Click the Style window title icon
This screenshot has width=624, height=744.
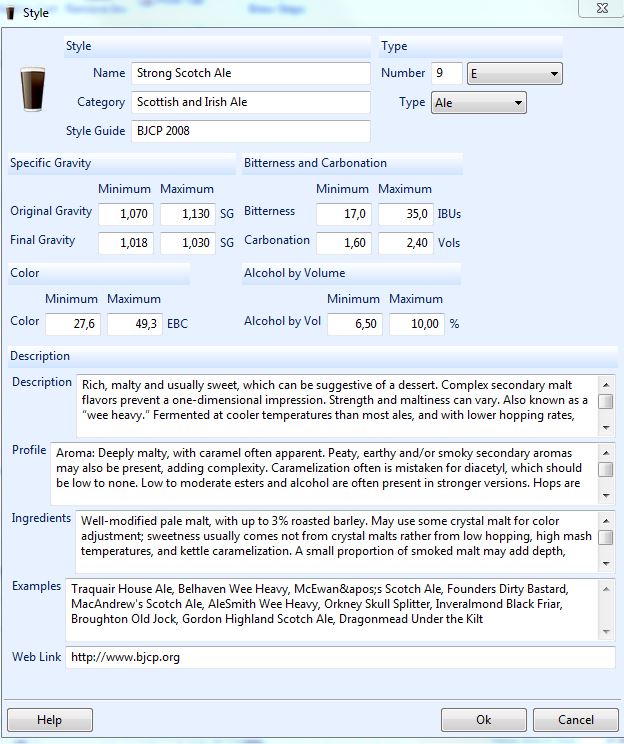10,13
